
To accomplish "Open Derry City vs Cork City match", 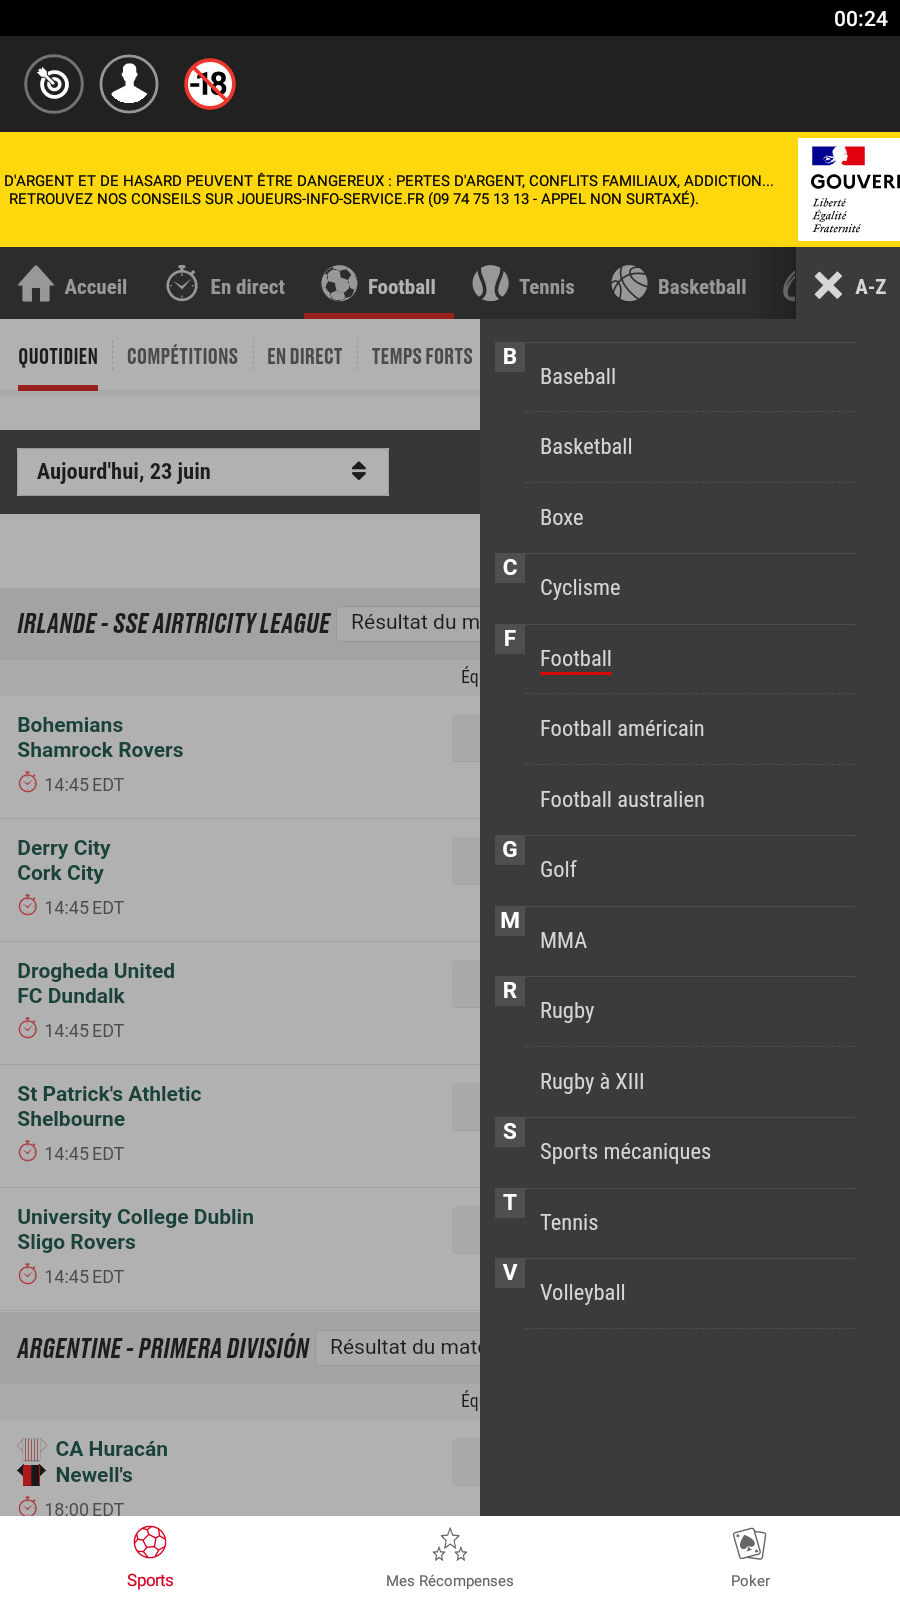I will (64, 861).
